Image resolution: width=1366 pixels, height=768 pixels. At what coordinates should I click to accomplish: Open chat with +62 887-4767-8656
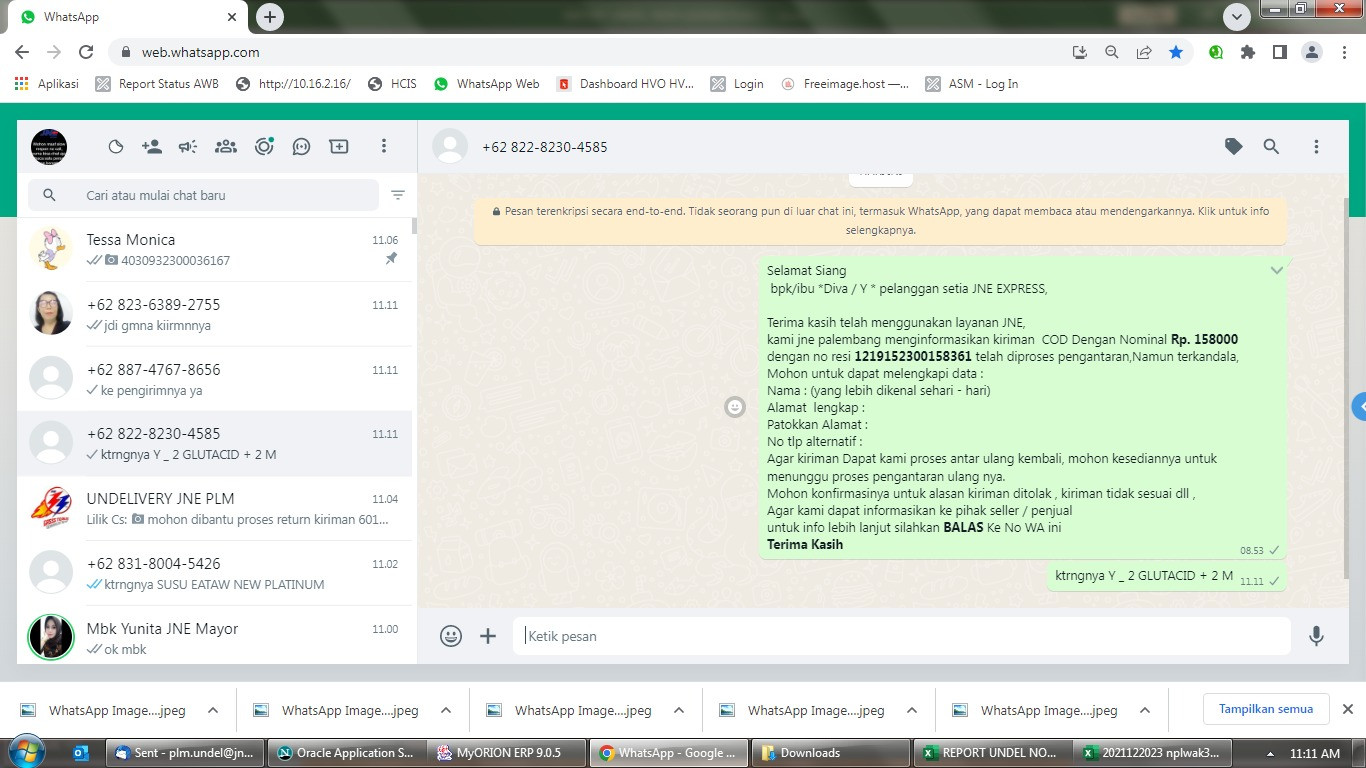pyautogui.click(x=215, y=379)
